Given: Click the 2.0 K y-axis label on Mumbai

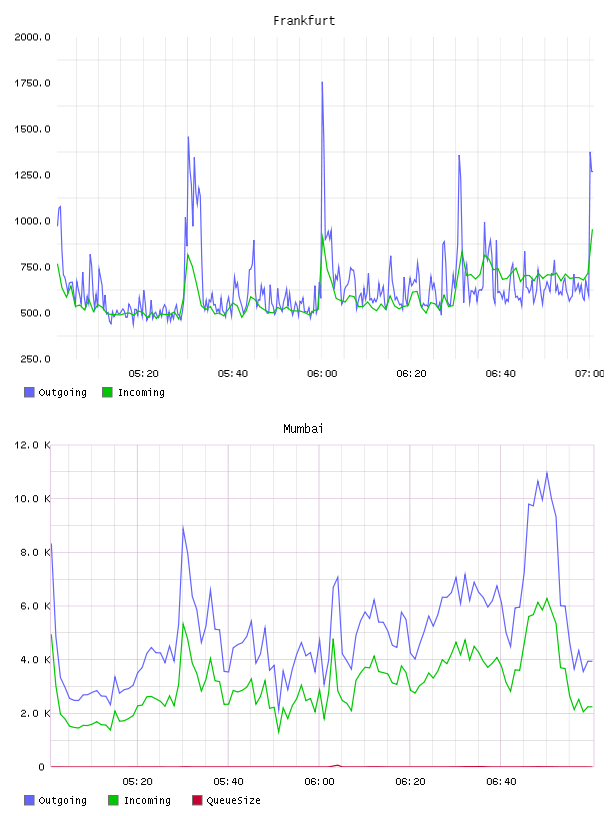Looking at the screenshot, I should (x=35, y=713).
